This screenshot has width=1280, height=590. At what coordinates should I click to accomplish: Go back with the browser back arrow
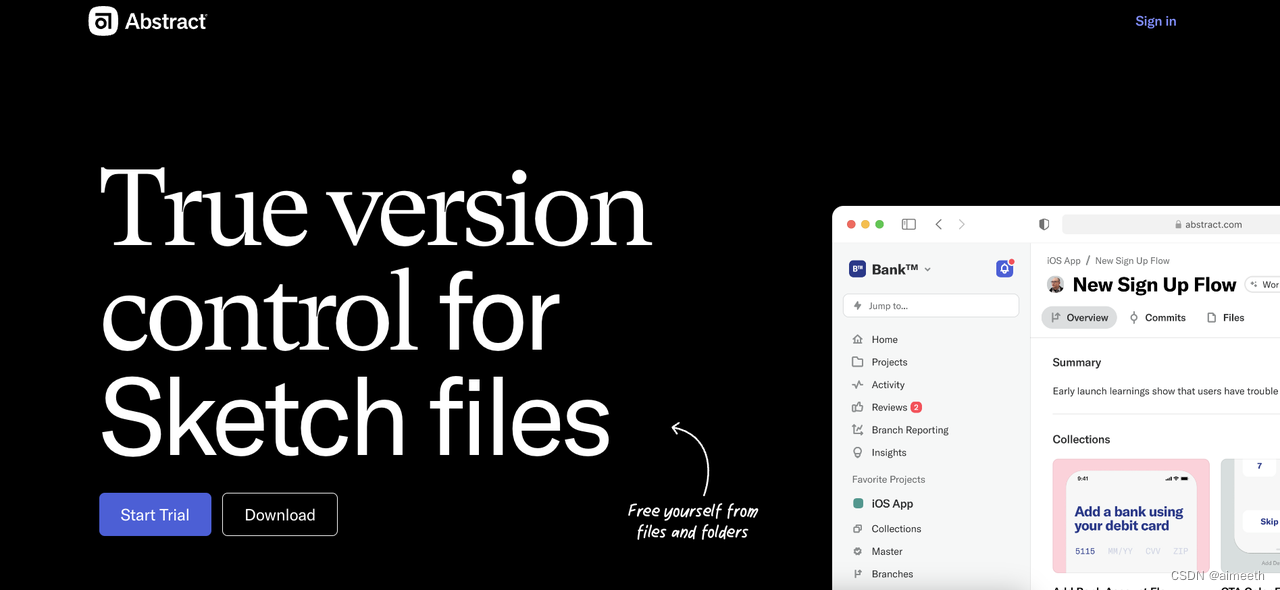(939, 224)
